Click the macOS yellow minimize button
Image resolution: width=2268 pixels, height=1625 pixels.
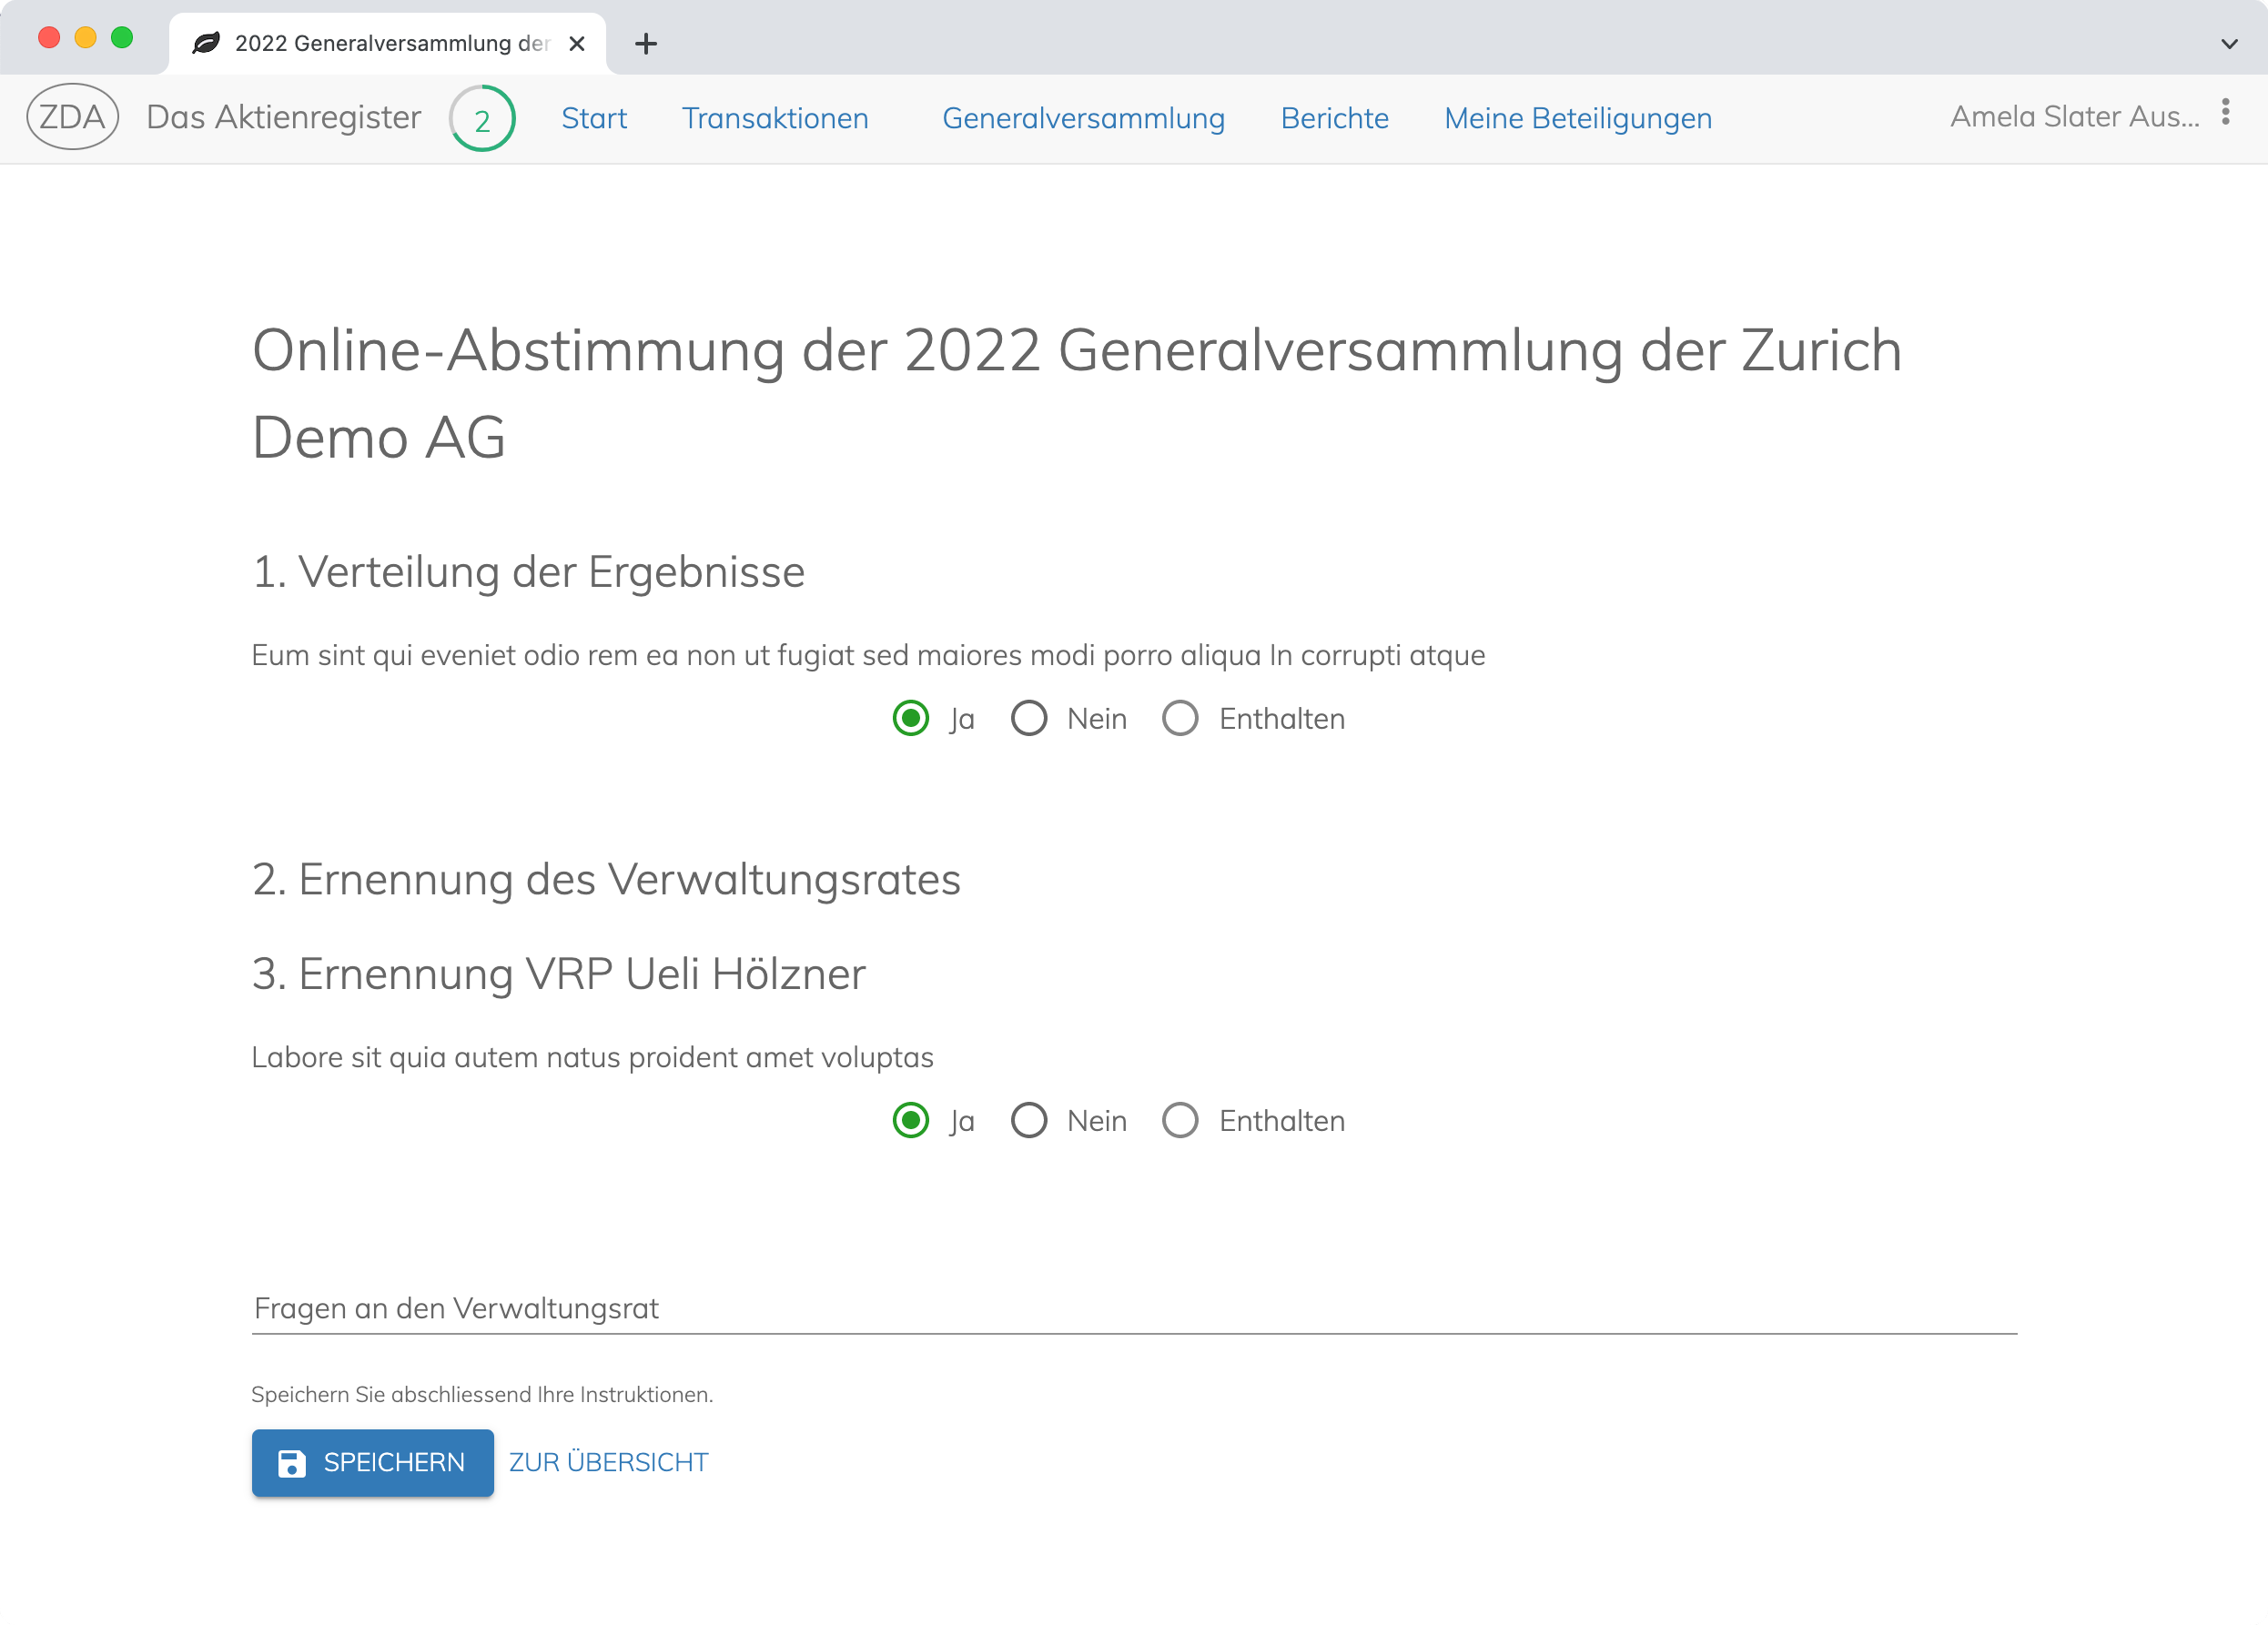85,38
